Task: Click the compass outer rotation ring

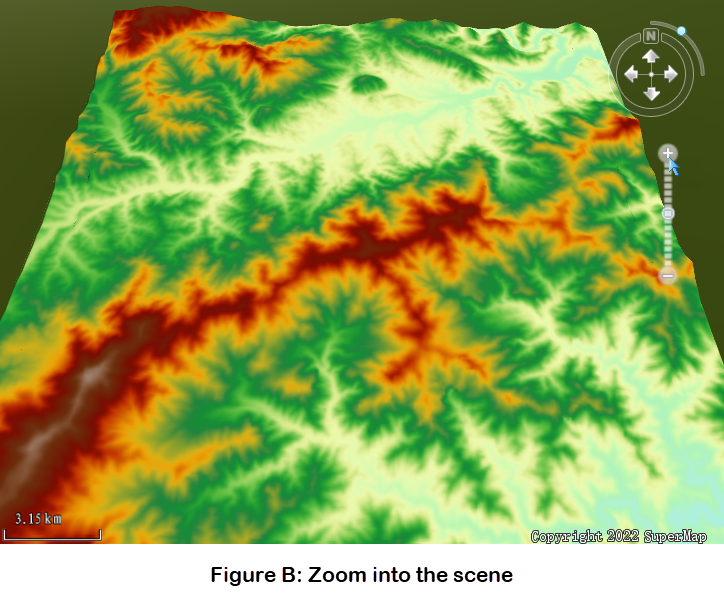Action: pos(619,93)
